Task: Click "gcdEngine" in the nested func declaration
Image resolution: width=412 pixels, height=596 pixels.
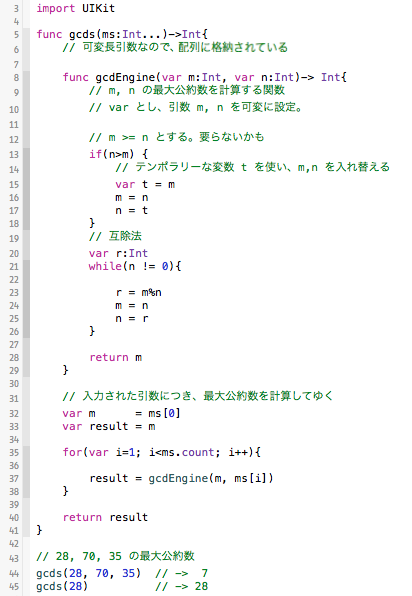Action: (125, 78)
